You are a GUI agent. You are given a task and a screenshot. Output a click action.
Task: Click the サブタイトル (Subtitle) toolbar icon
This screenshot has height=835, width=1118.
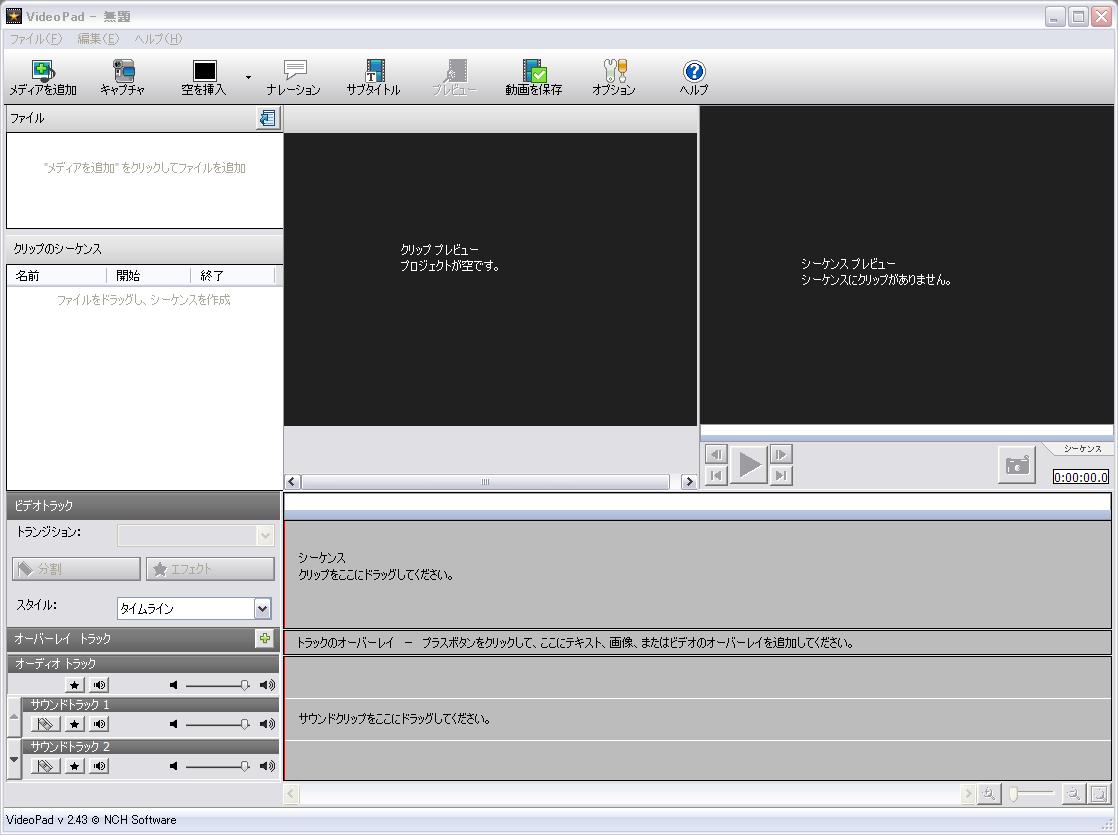click(x=374, y=77)
